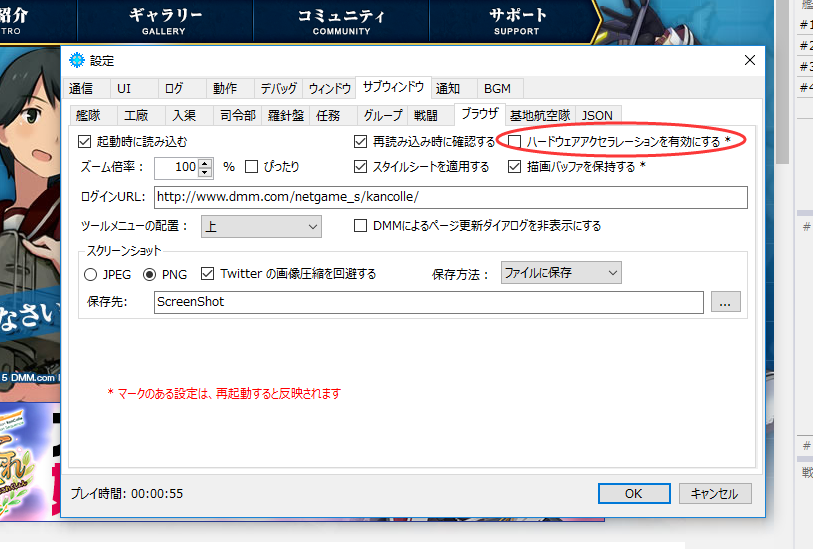
Task: Toggle 起動時に読み込む checkbox
Action: click(x=85, y=142)
